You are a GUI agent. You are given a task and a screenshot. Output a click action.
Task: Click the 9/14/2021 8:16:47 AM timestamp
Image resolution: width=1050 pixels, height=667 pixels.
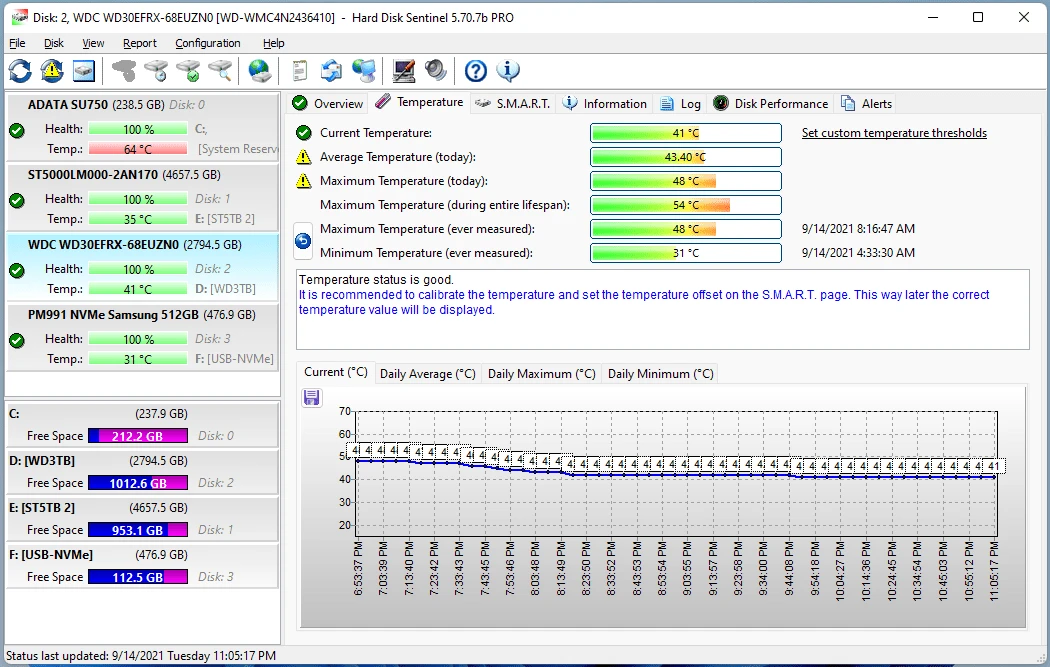coord(858,229)
